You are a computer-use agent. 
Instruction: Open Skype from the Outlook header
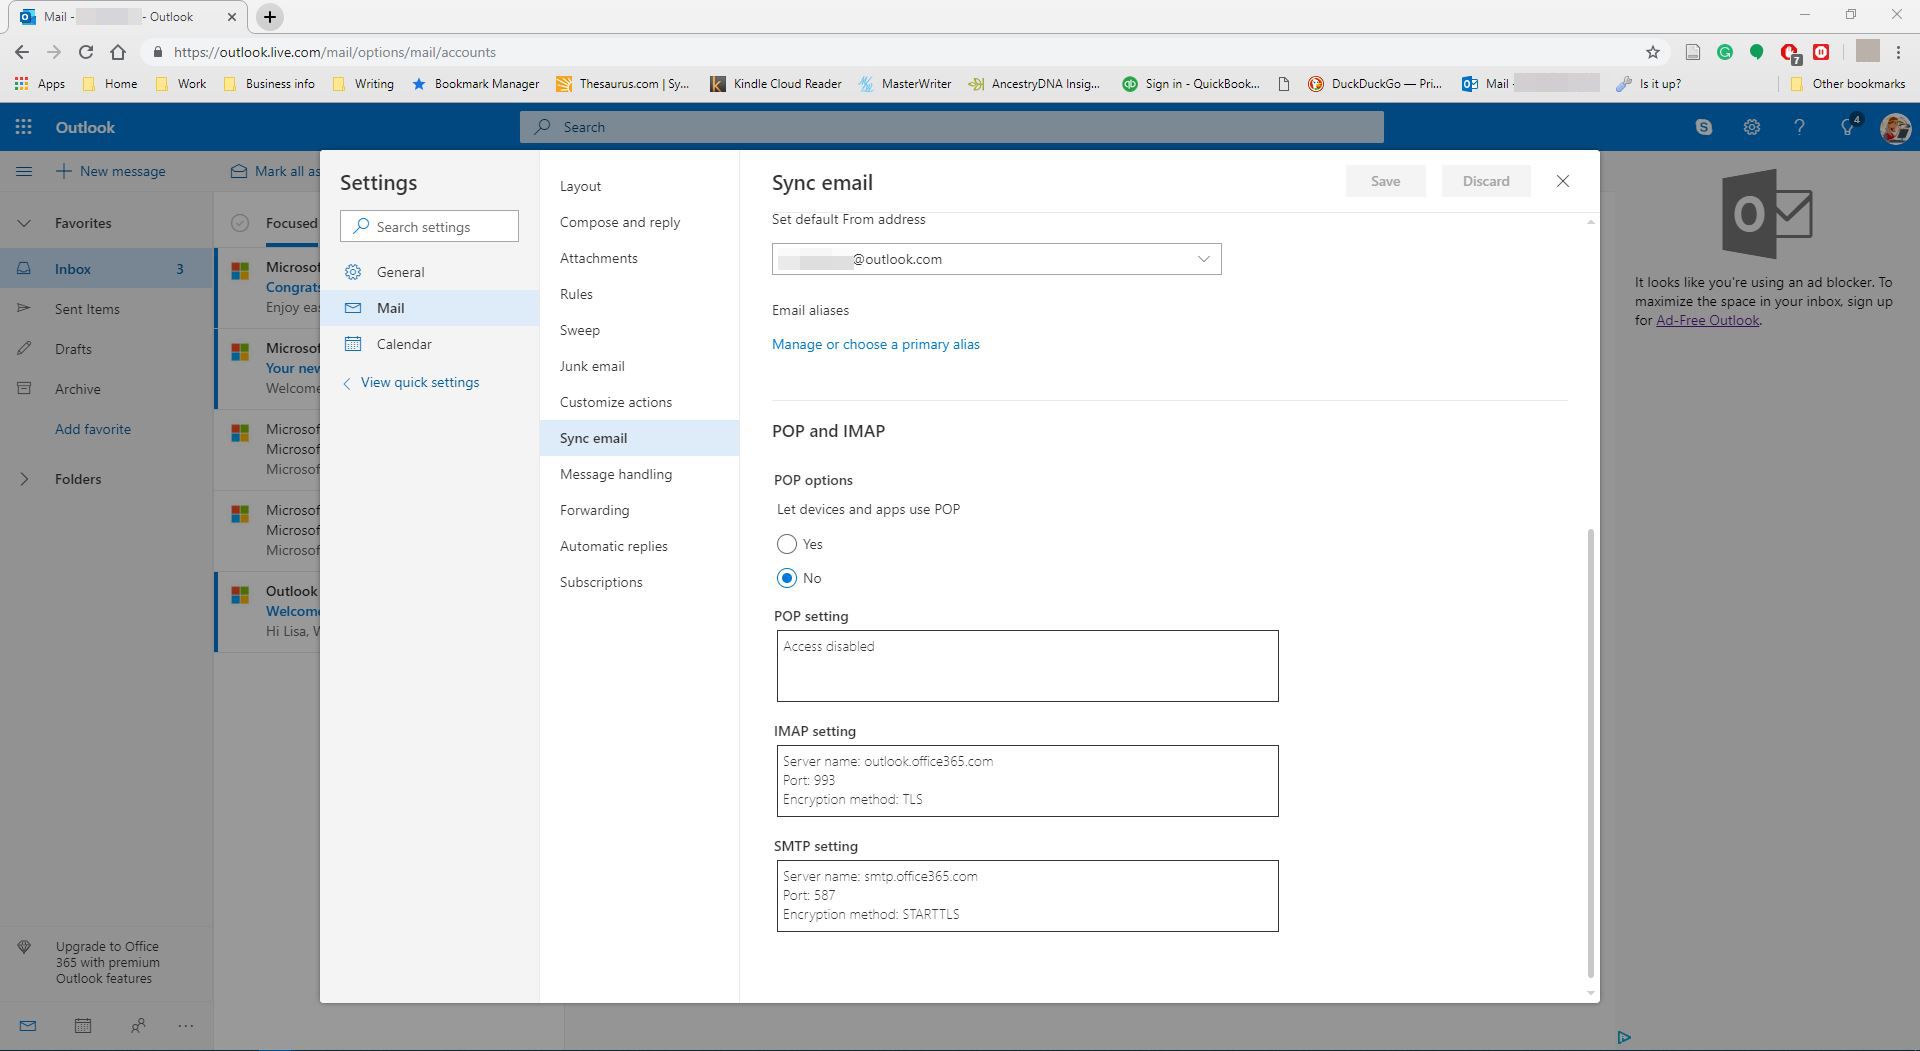[1703, 127]
